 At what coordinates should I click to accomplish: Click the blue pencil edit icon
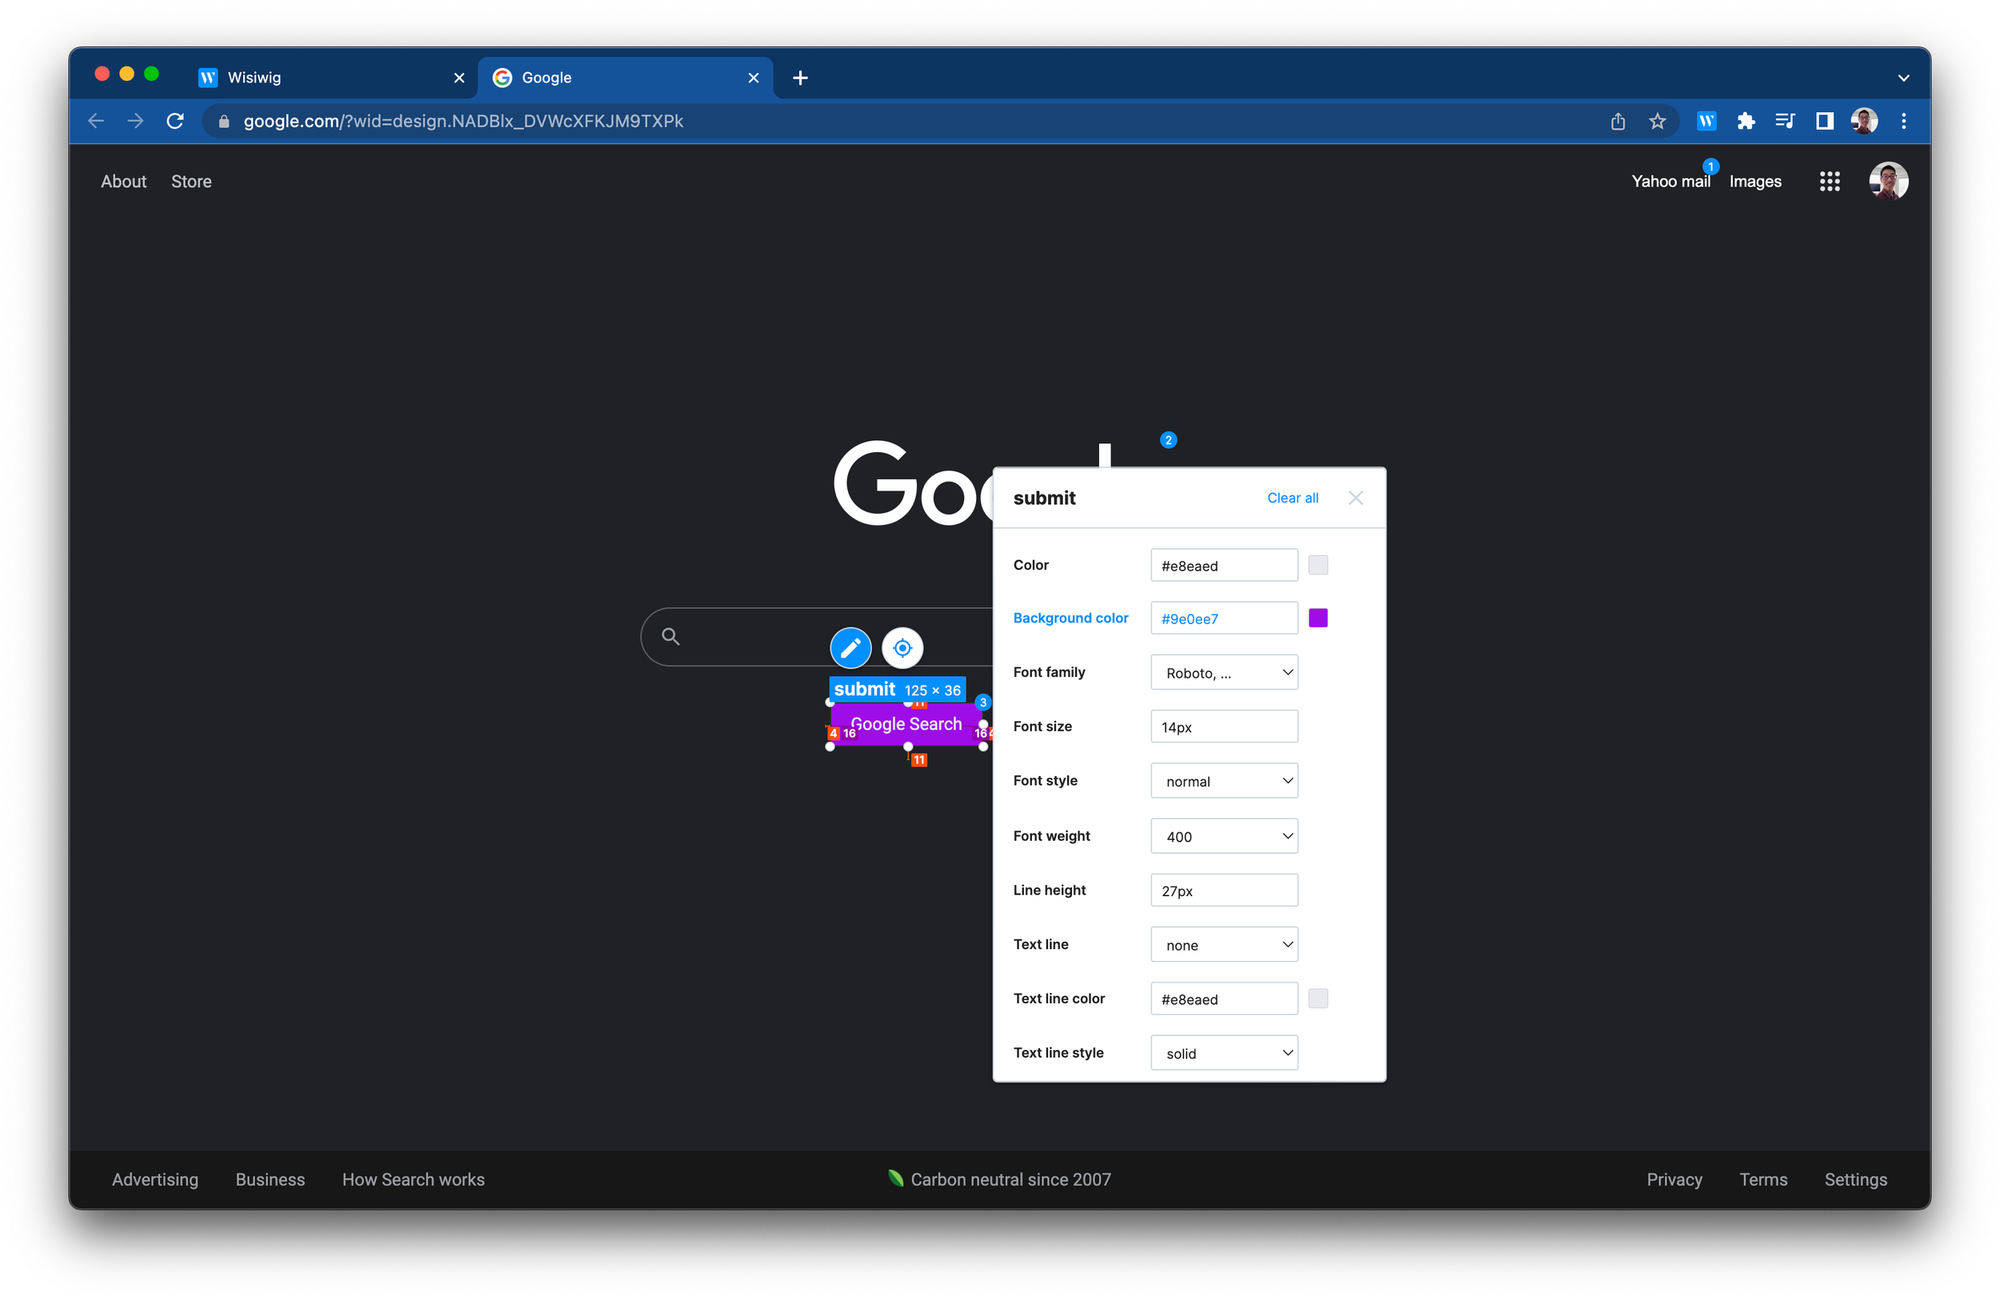click(x=850, y=648)
